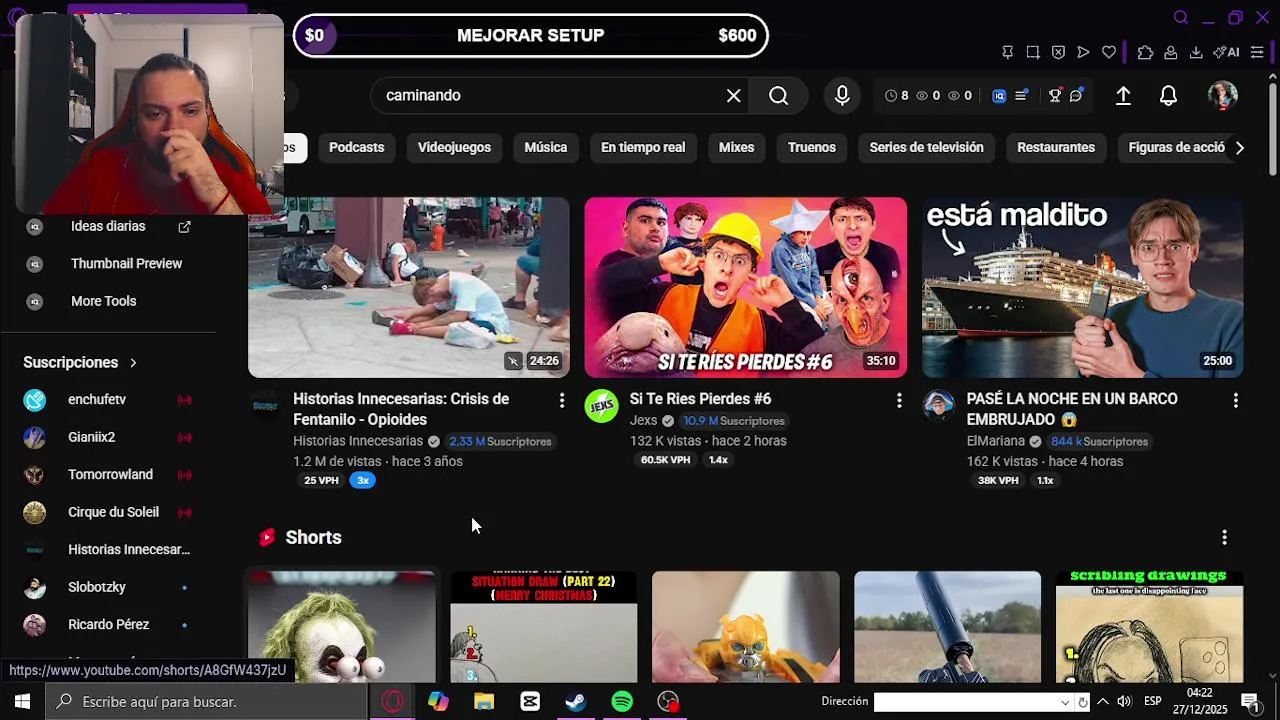
Task: Clear the search text with the X icon
Action: [x=734, y=96]
